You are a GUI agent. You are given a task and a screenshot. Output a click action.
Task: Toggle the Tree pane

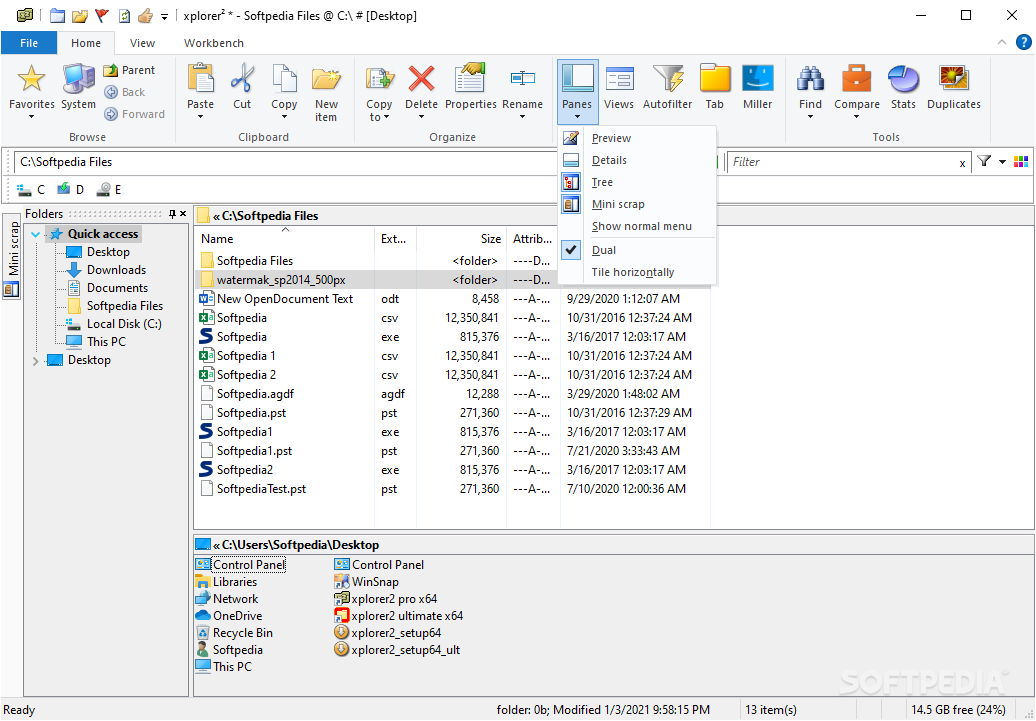[602, 182]
